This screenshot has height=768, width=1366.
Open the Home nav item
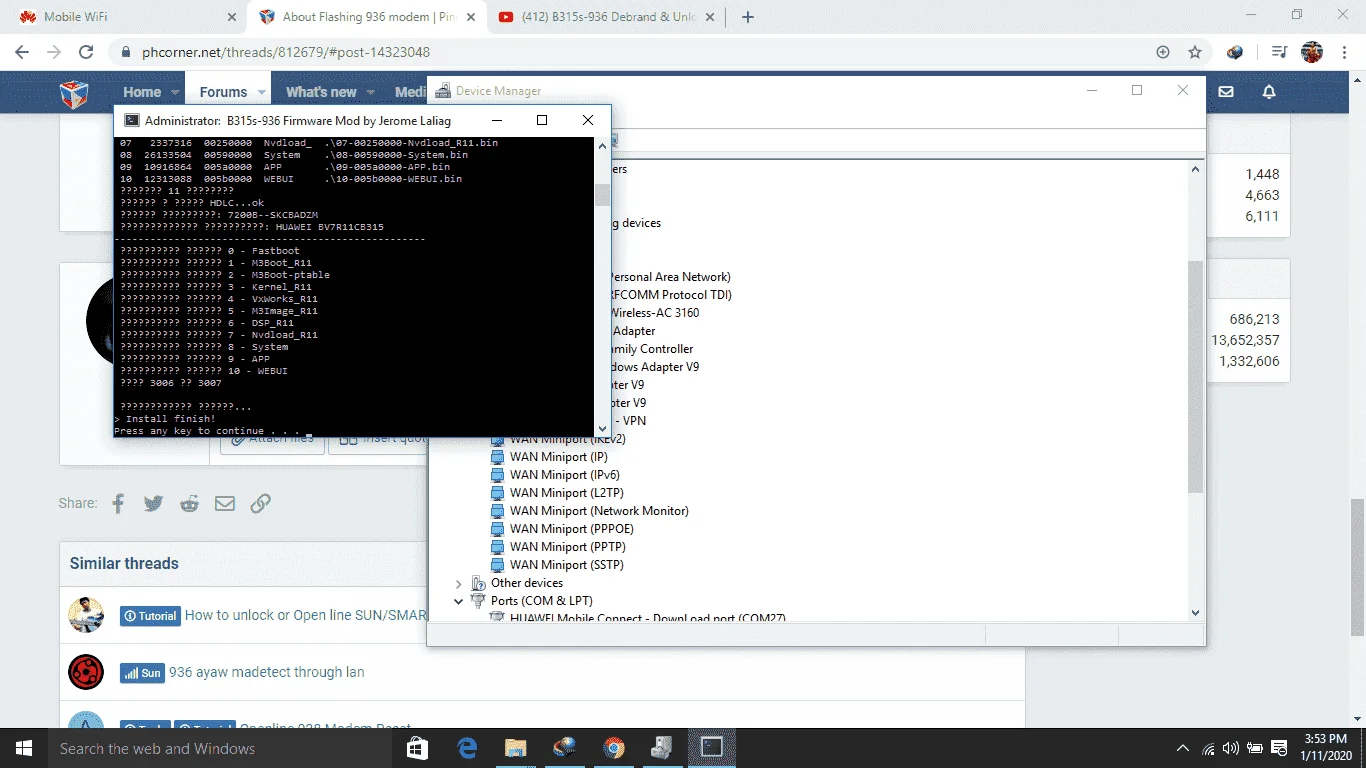[x=142, y=92]
